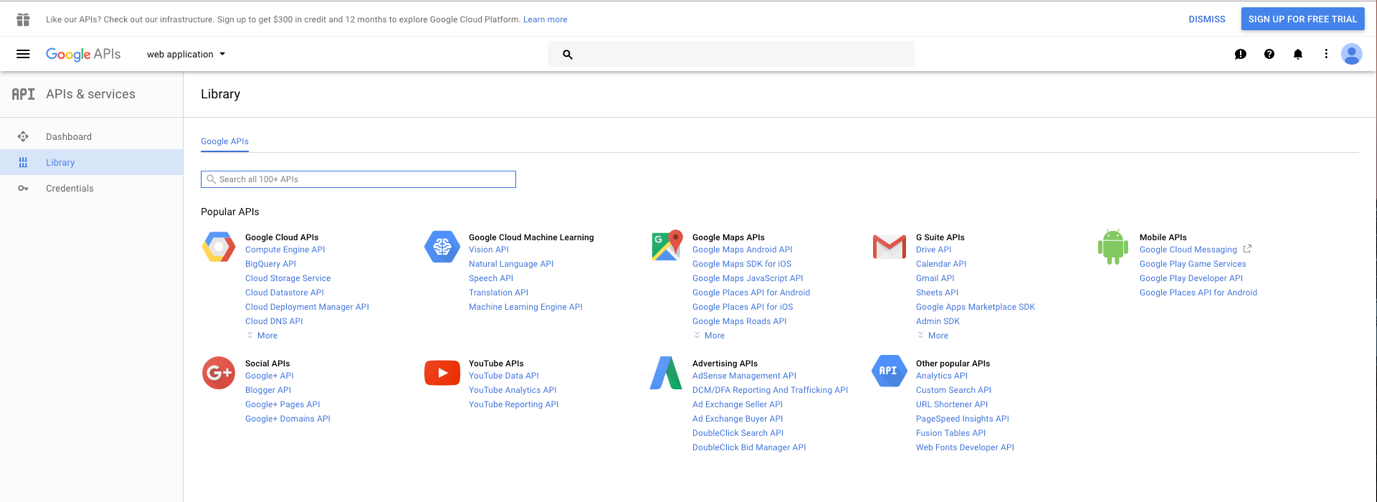Open Google Maps JavaScript API link

747,278
